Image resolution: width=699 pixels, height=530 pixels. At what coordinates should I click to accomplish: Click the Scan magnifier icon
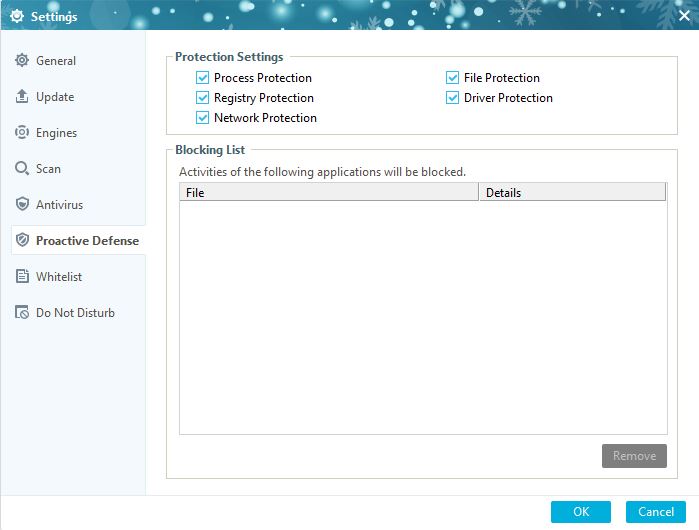(x=22, y=168)
